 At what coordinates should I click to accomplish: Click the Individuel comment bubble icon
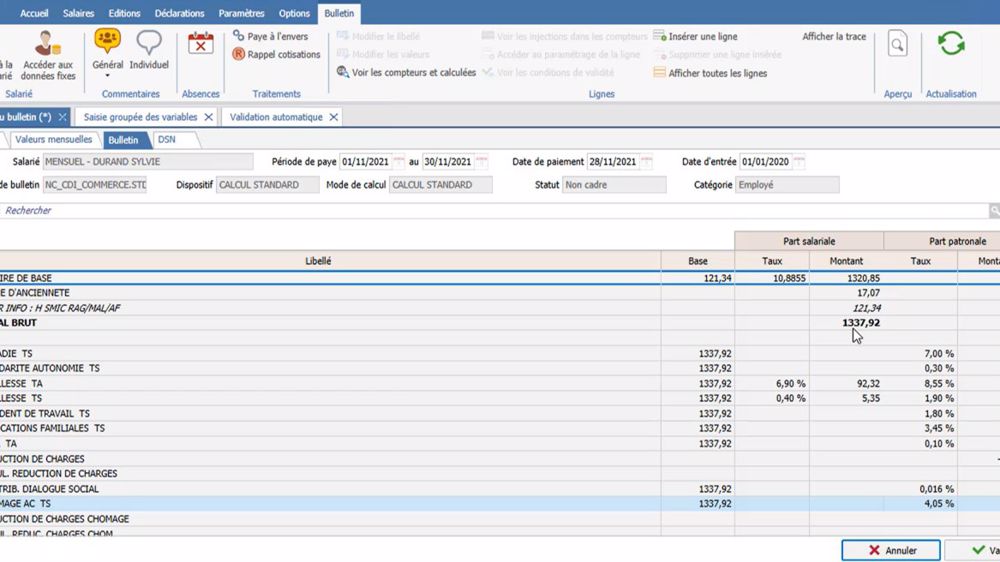149,42
